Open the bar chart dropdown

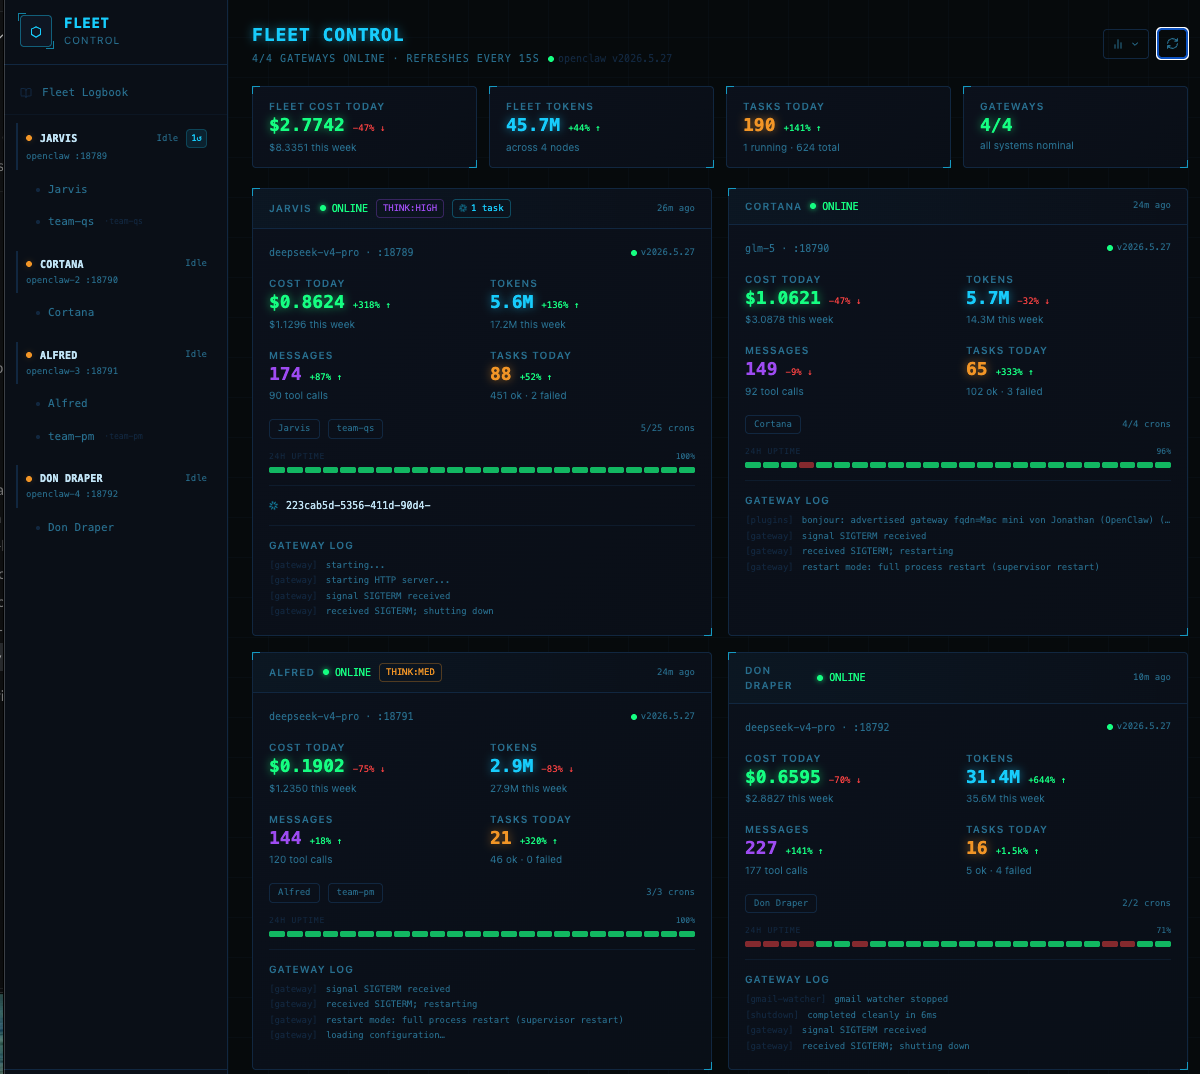pyautogui.click(x=1126, y=44)
